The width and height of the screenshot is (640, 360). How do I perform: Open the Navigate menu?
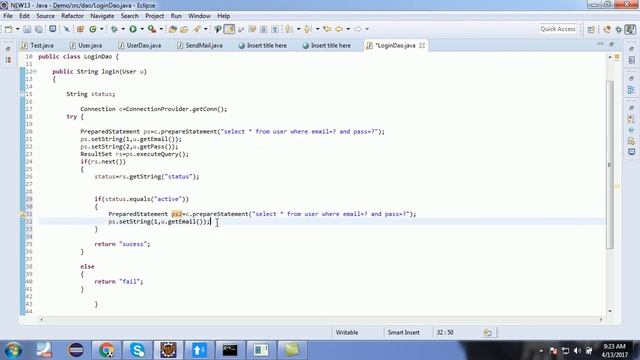coord(102,16)
